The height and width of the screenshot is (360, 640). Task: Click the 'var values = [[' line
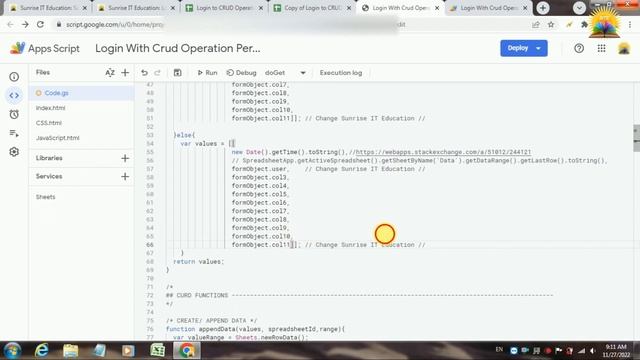point(208,143)
